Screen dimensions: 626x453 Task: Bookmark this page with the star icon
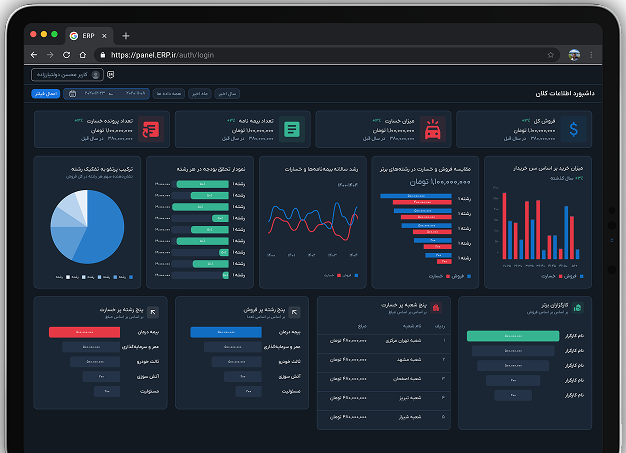tap(550, 55)
